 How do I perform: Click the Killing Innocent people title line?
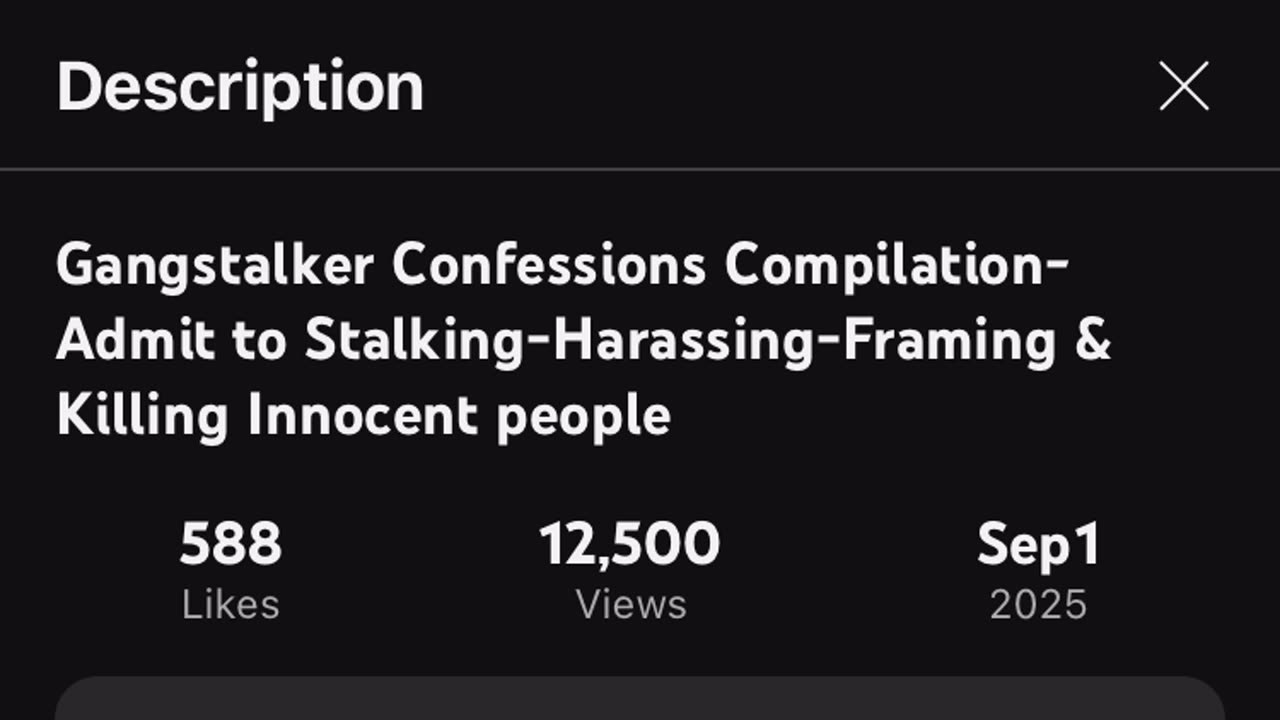[x=363, y=415]
